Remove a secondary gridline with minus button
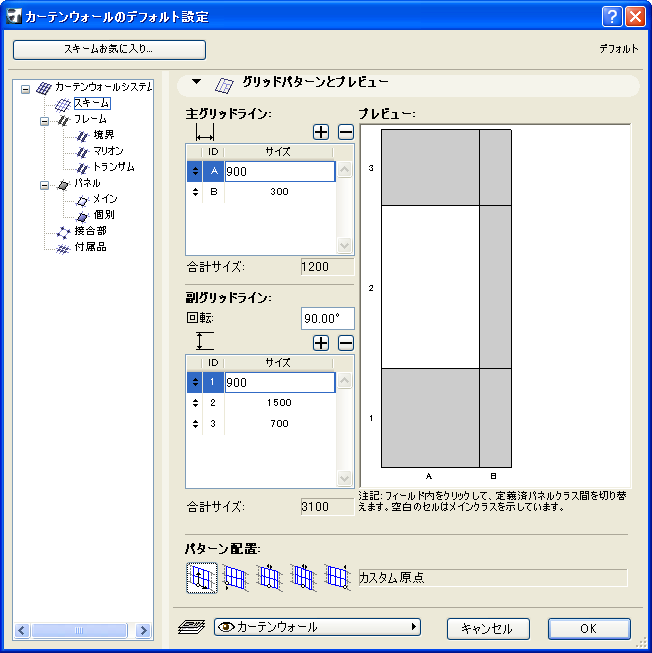This screenshot has height=653, width=652. [x=346, y=343]
